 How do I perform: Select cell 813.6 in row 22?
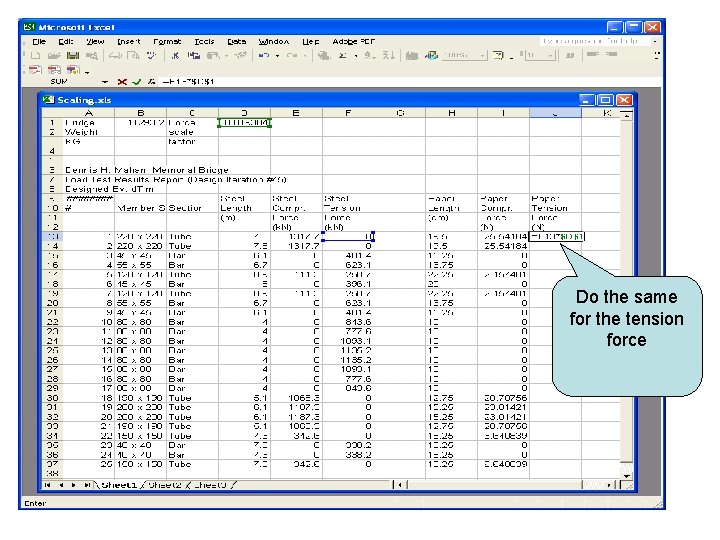tap(348, 322)
